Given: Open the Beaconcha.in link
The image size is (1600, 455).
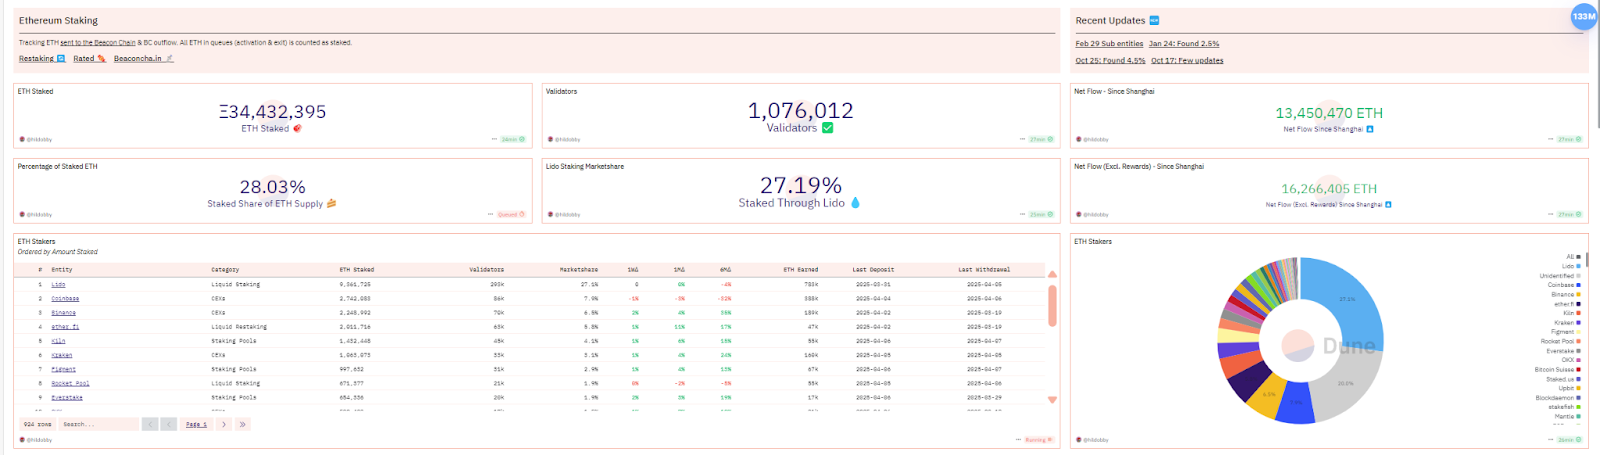Looking at the screenshot, I should [x=143, y=59].
